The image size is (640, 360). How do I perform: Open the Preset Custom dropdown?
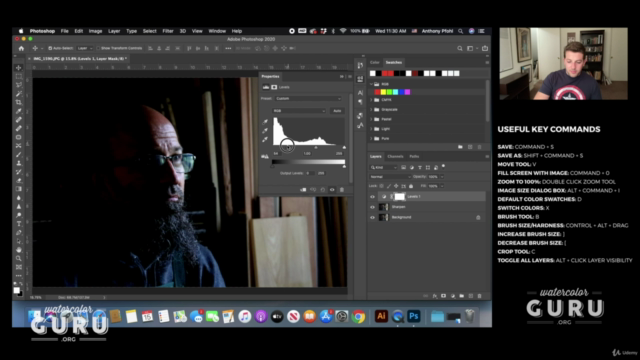coord(308,98)
